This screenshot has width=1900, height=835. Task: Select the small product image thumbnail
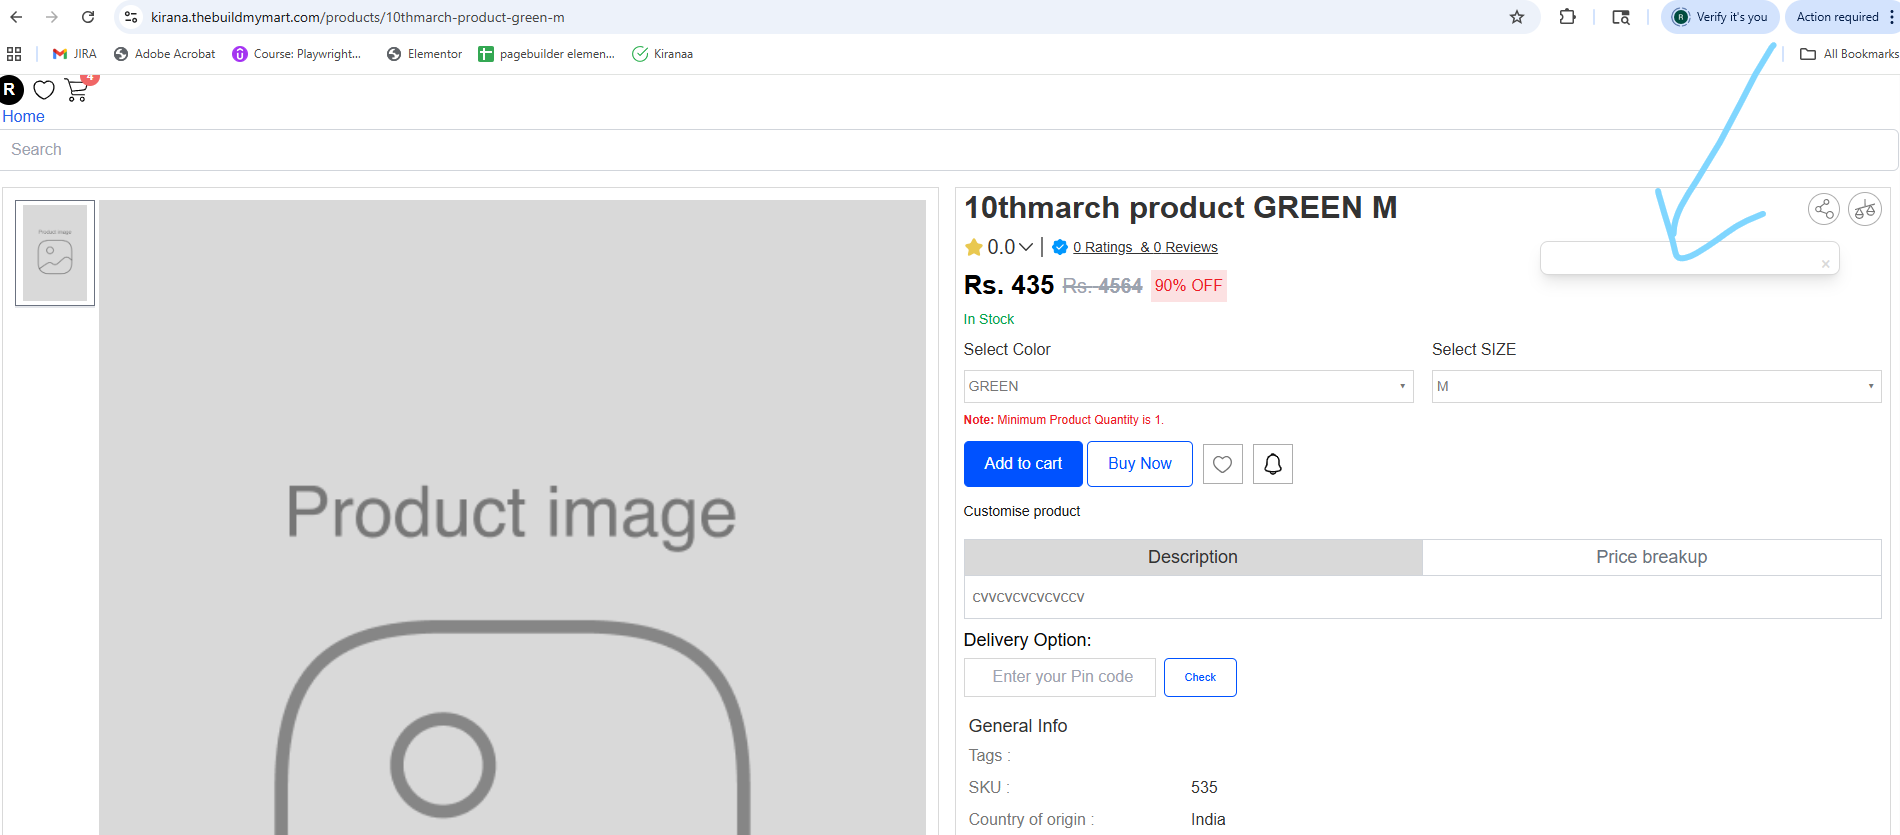tap(55, 253)
